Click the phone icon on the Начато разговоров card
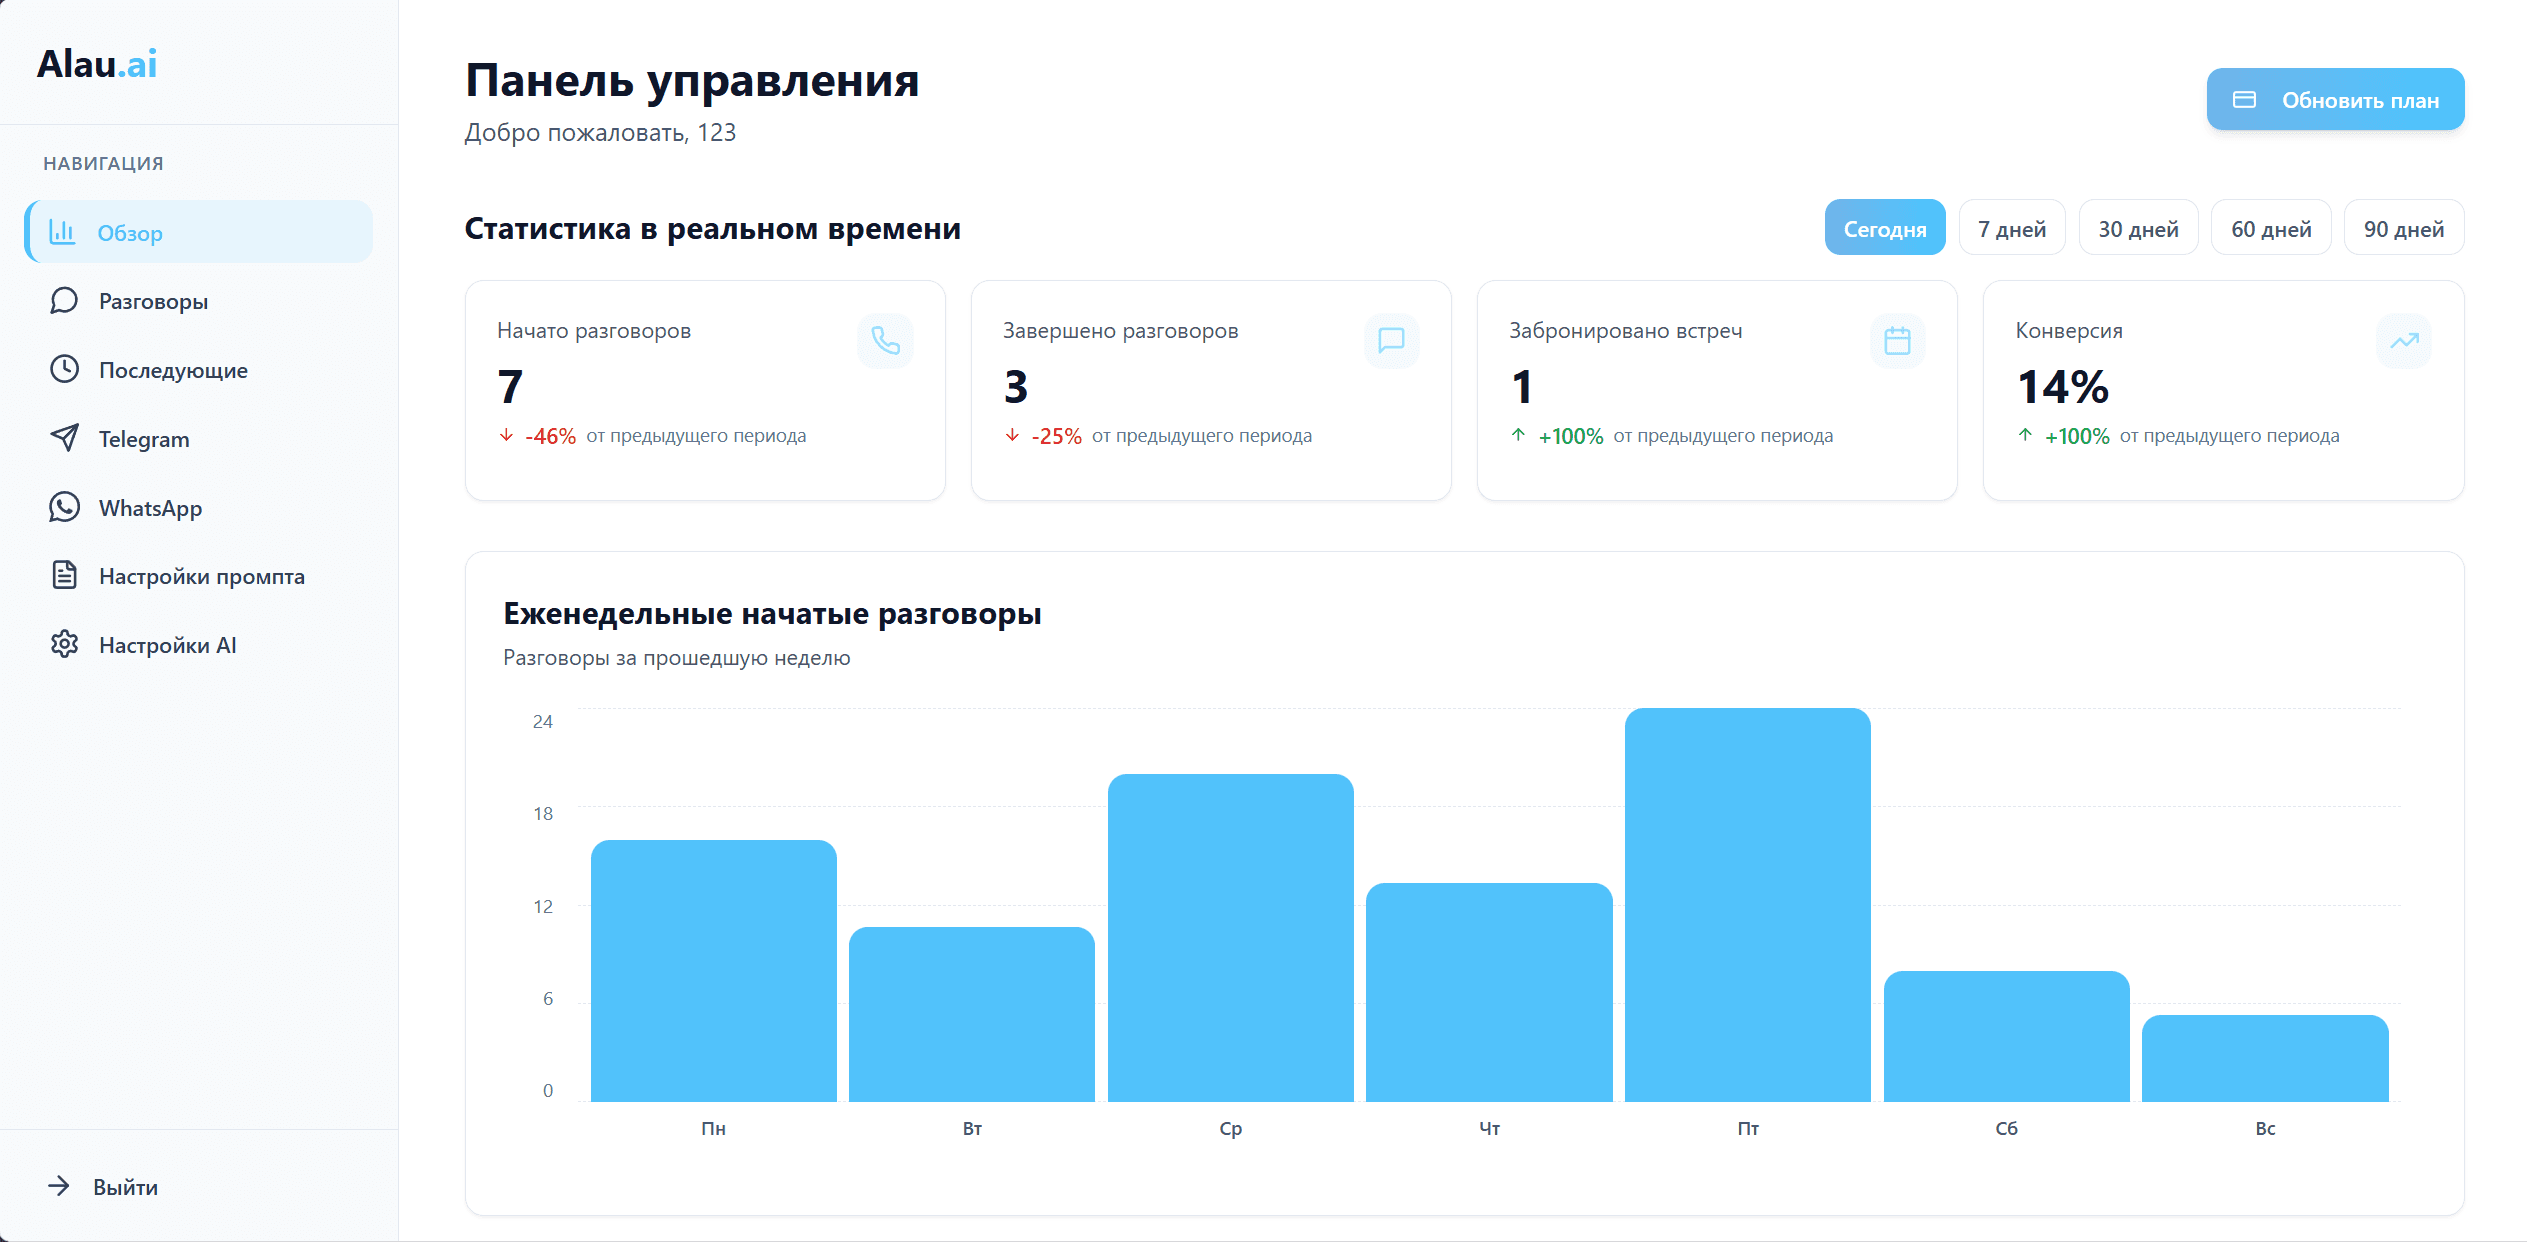This screenshot has width=2527, height=1242. (885, 341)
